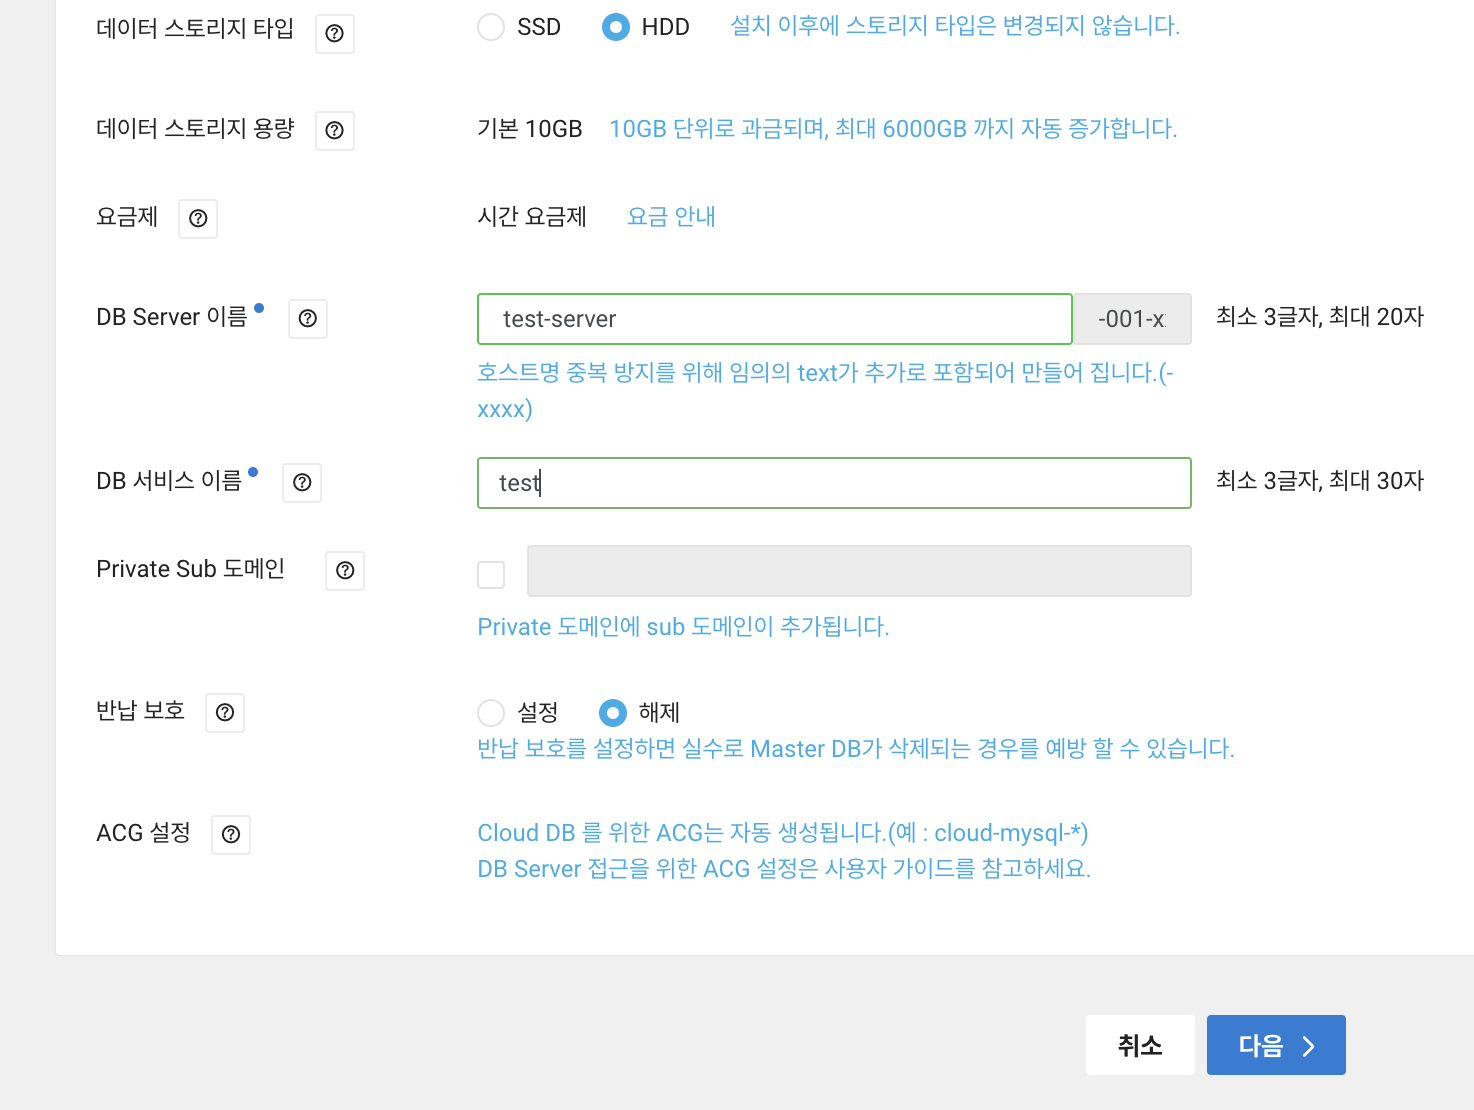Click the 반납 보호를 설정하면 helper text

coord(856,749)
